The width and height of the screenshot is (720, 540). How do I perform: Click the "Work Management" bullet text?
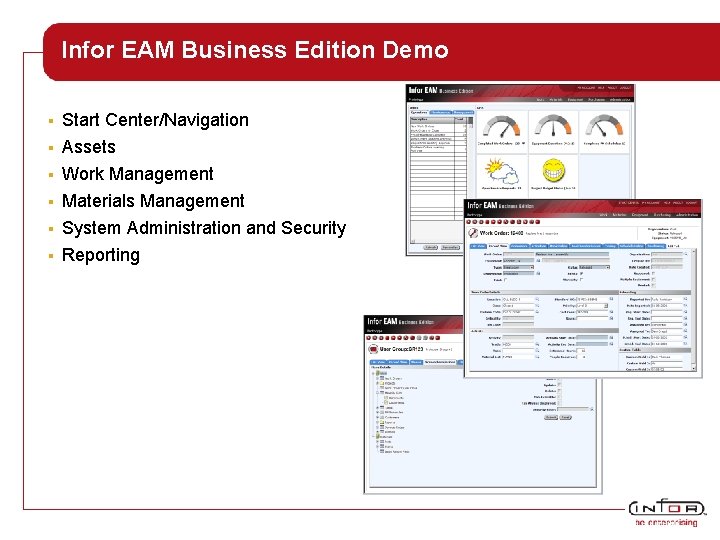coord(138,174)
